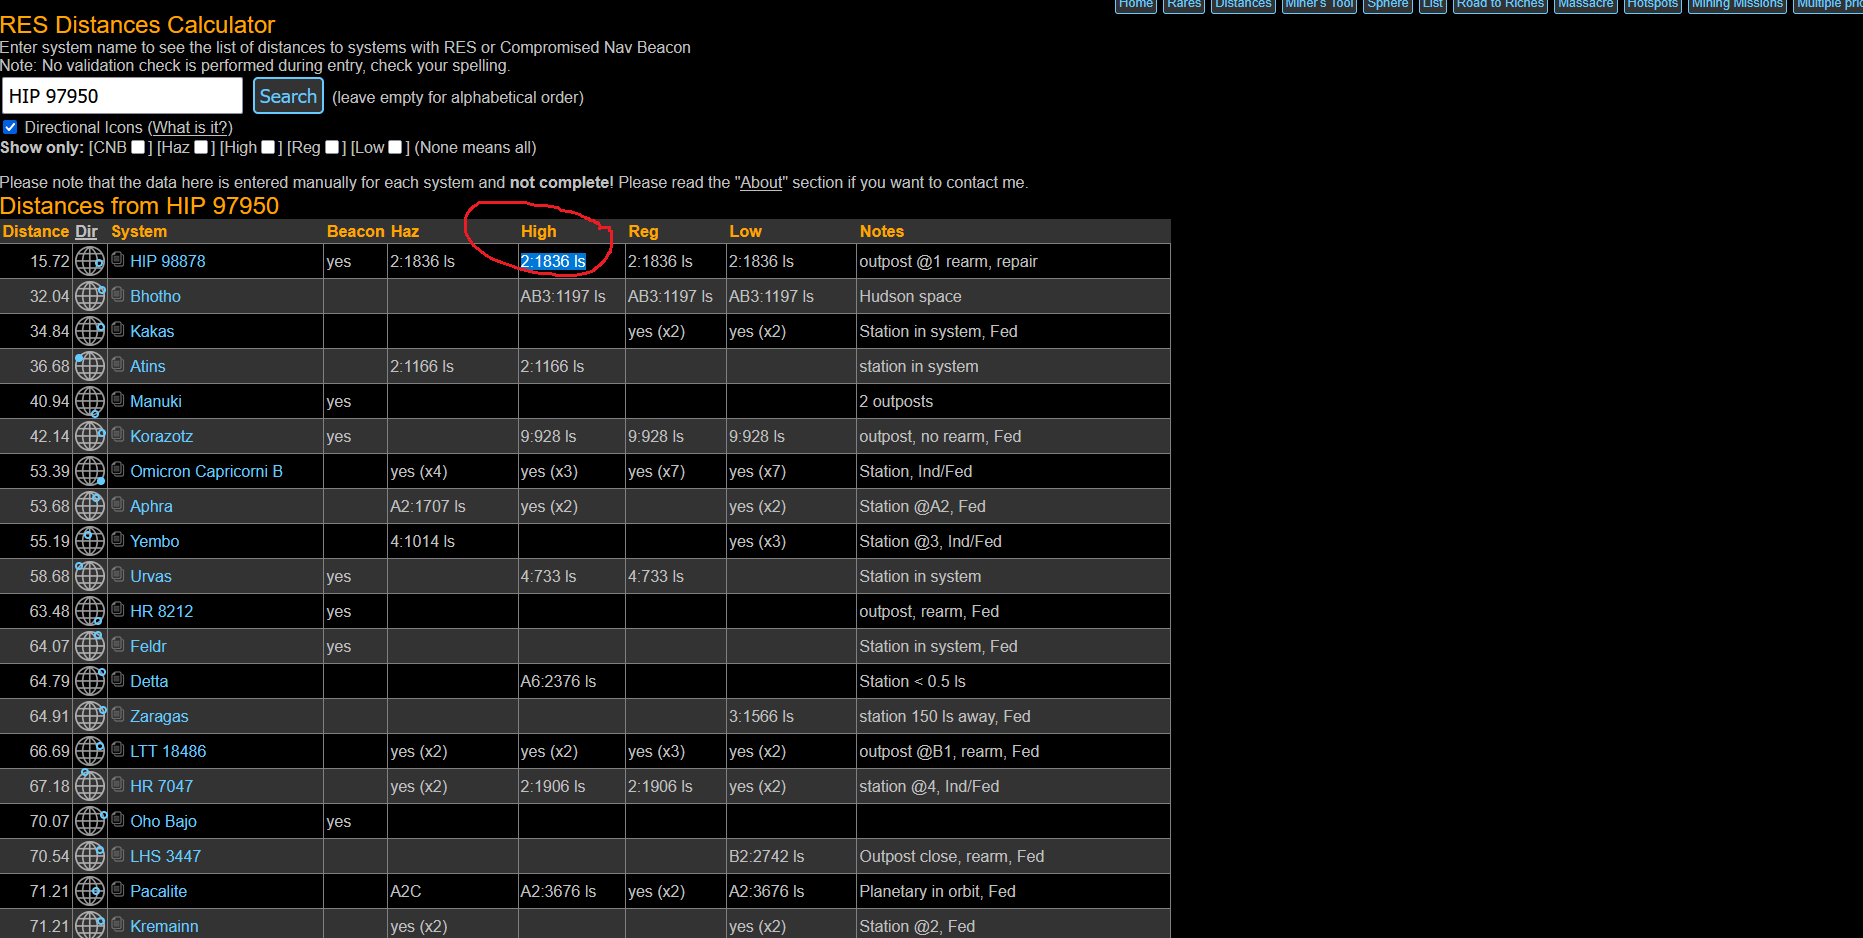Open the HIP 98878 system link
The width and height of the screenshot is (1863, 938).
click(x=167, y=261)
